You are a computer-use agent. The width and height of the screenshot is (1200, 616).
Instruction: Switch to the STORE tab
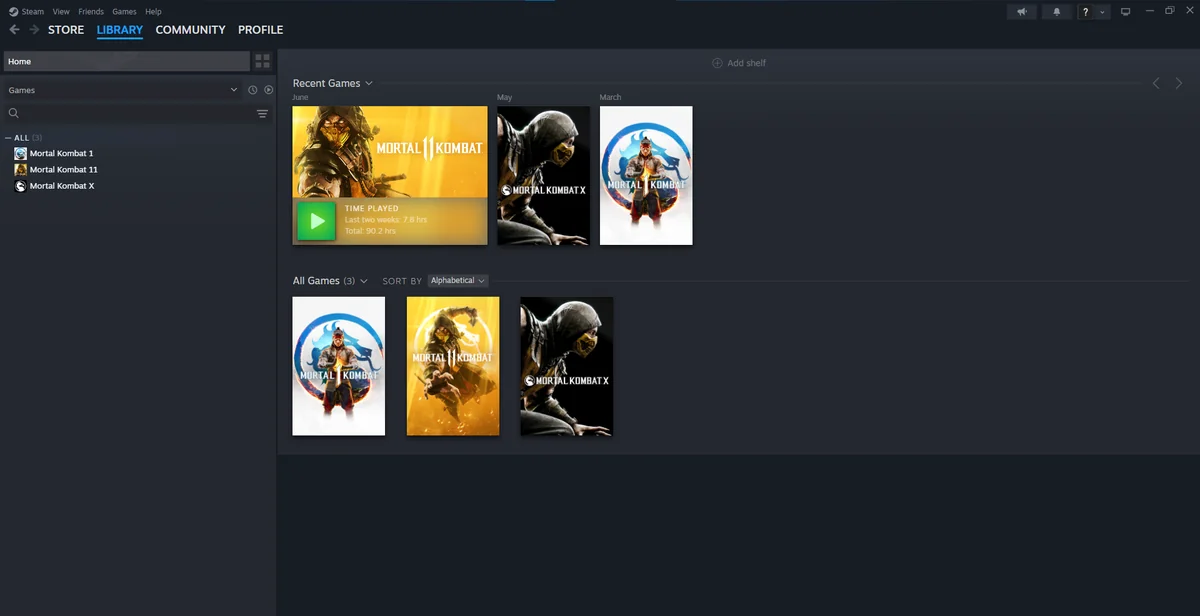click(x=66, y=30)
